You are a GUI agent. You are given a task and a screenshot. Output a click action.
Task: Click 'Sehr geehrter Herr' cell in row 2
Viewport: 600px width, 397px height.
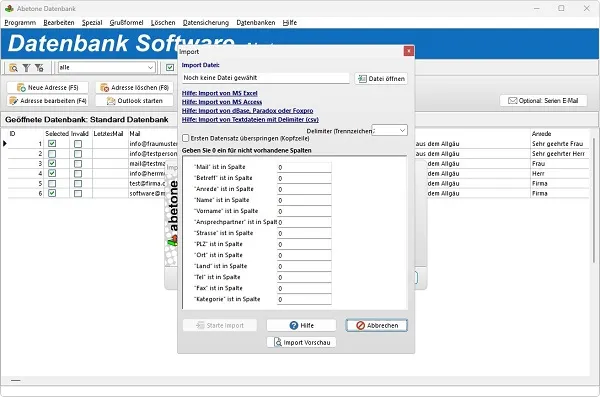[558, 154]
